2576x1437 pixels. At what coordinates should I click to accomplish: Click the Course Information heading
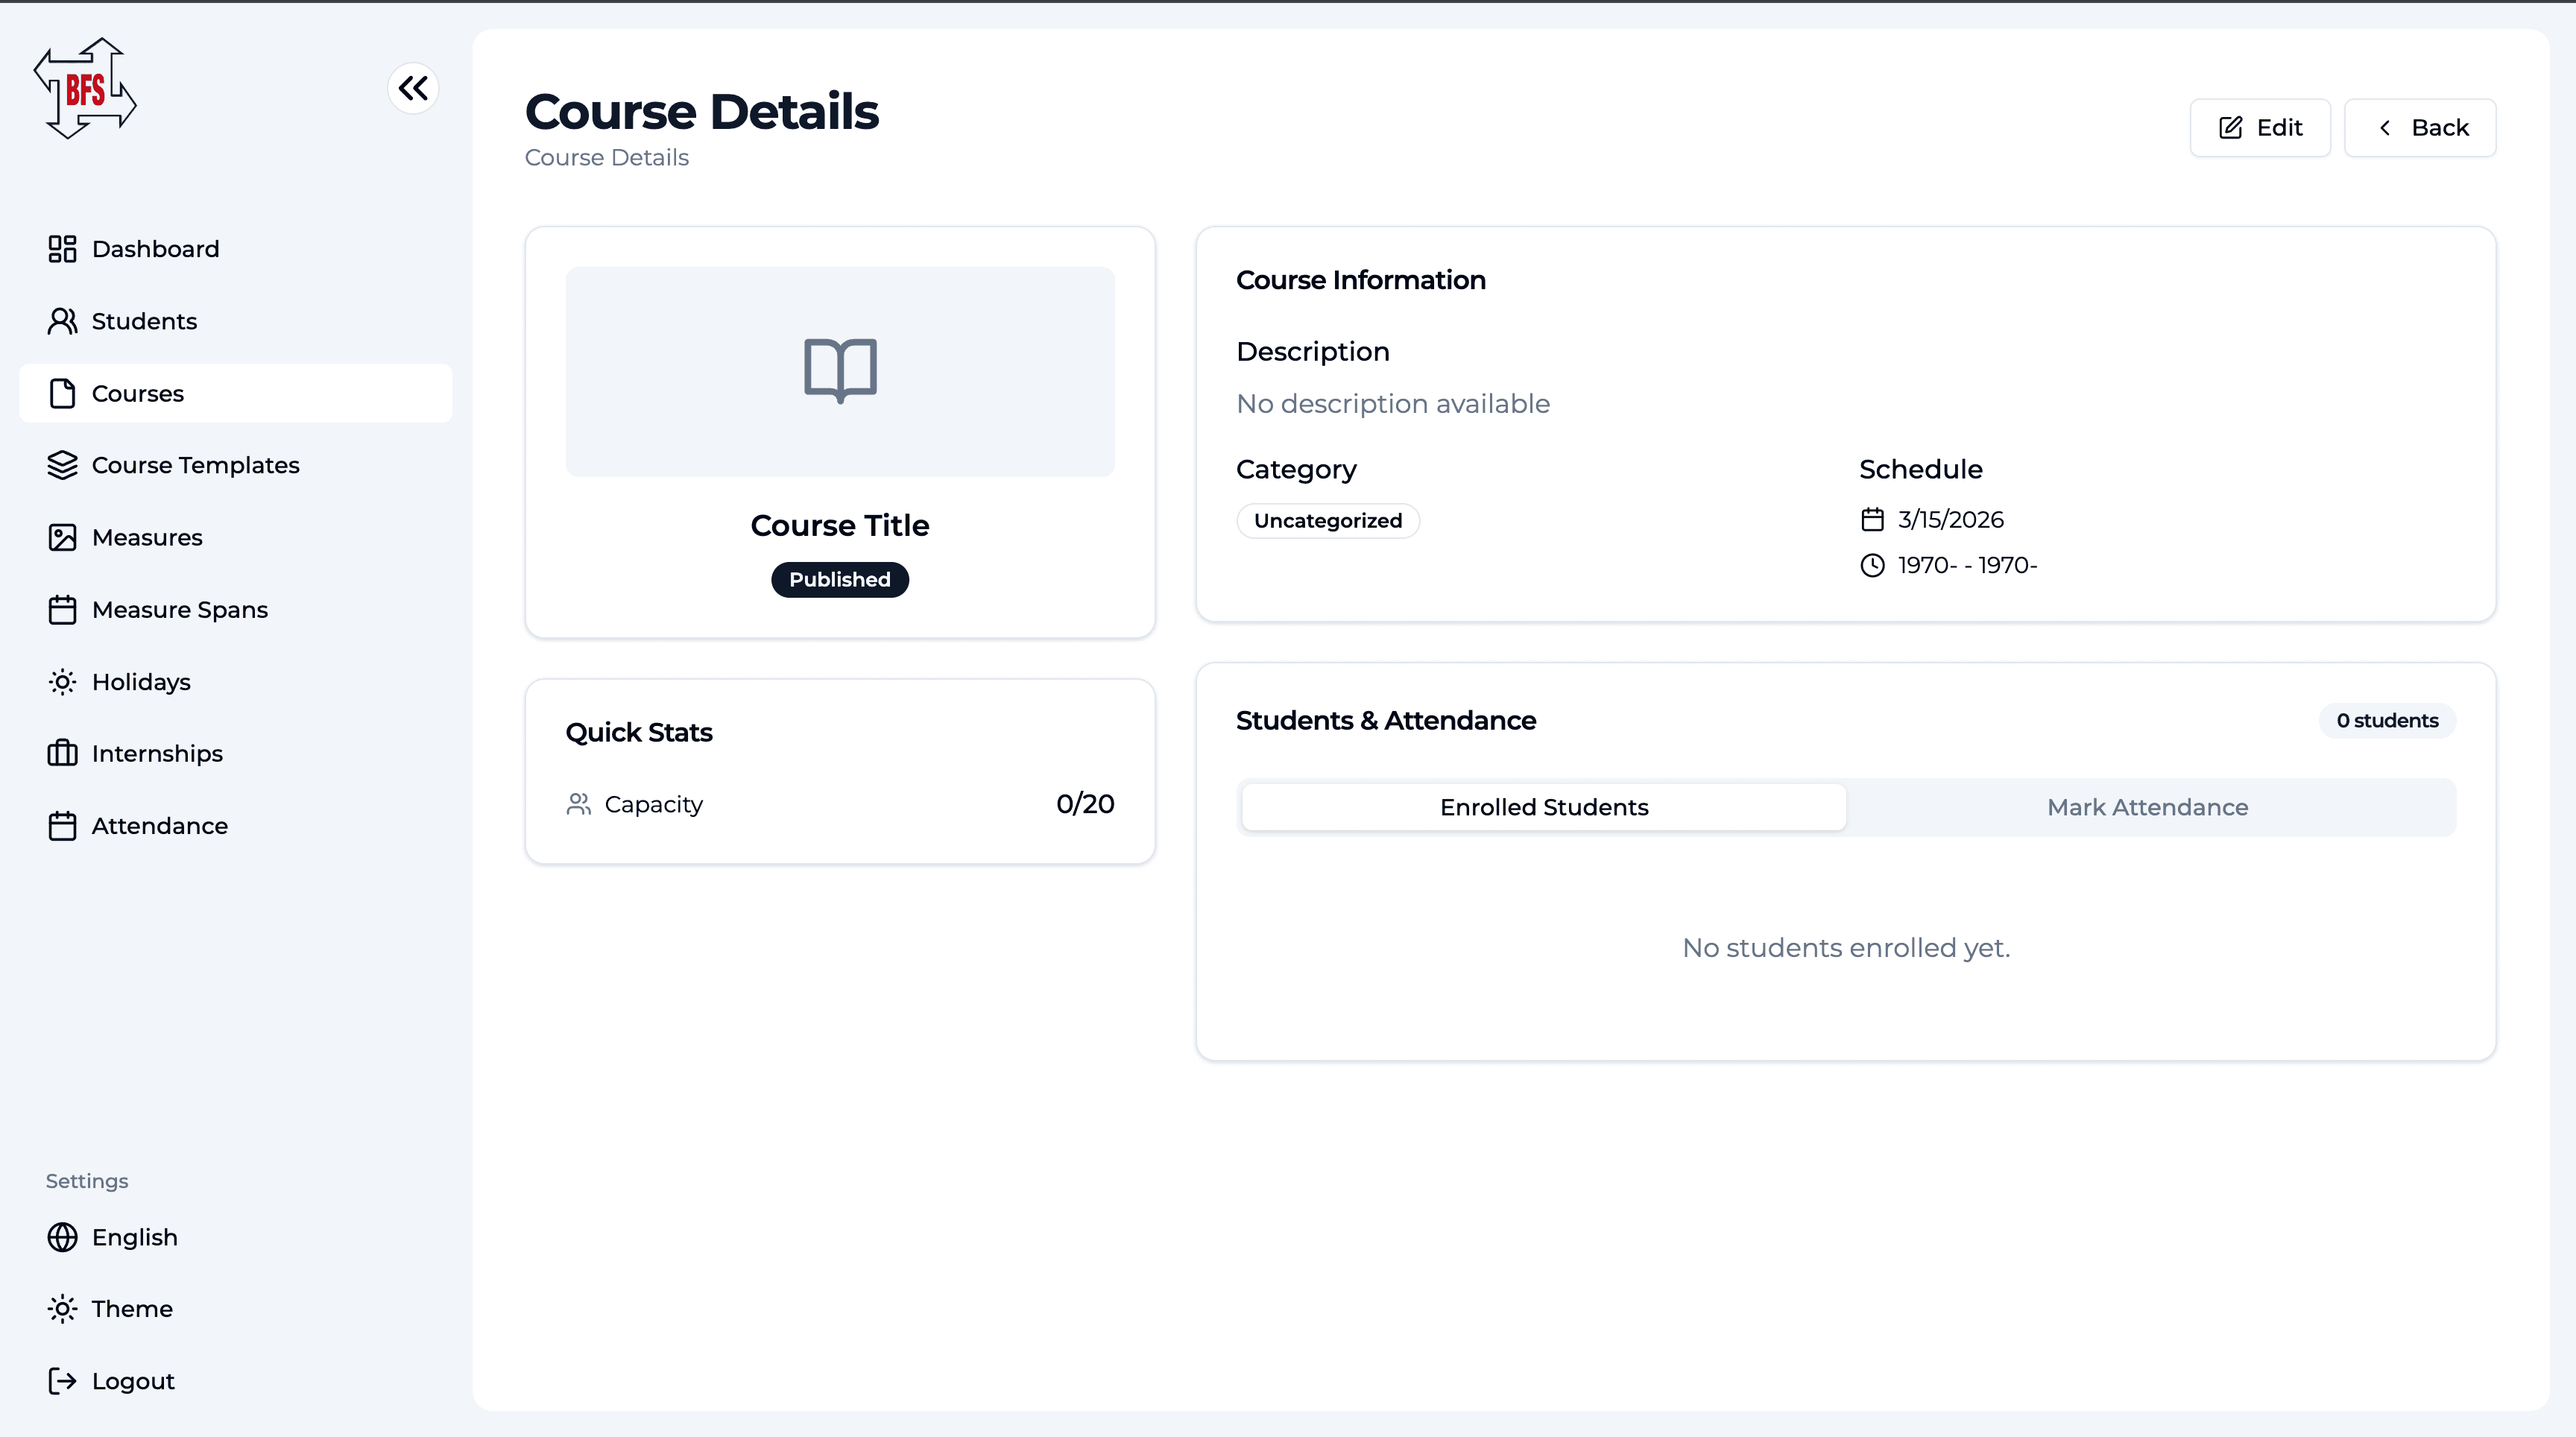point(1361,280)
